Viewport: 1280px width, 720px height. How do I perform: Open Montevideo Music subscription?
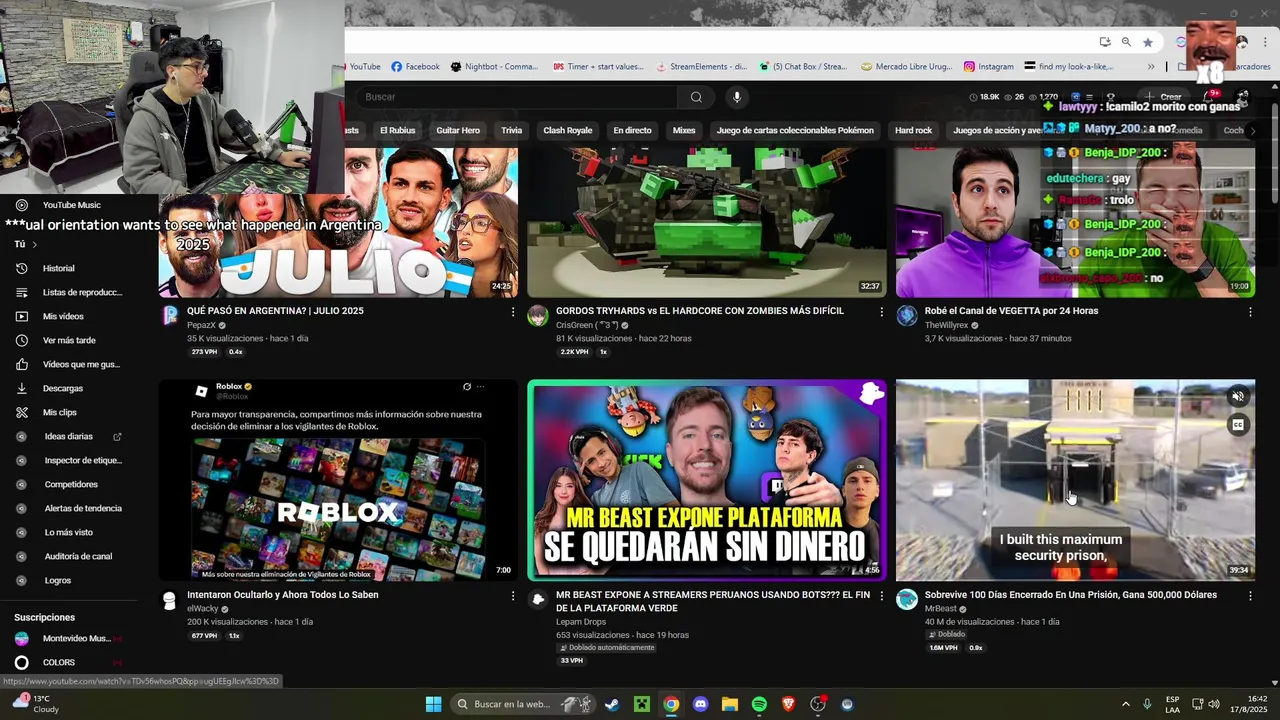pos(68,638)
